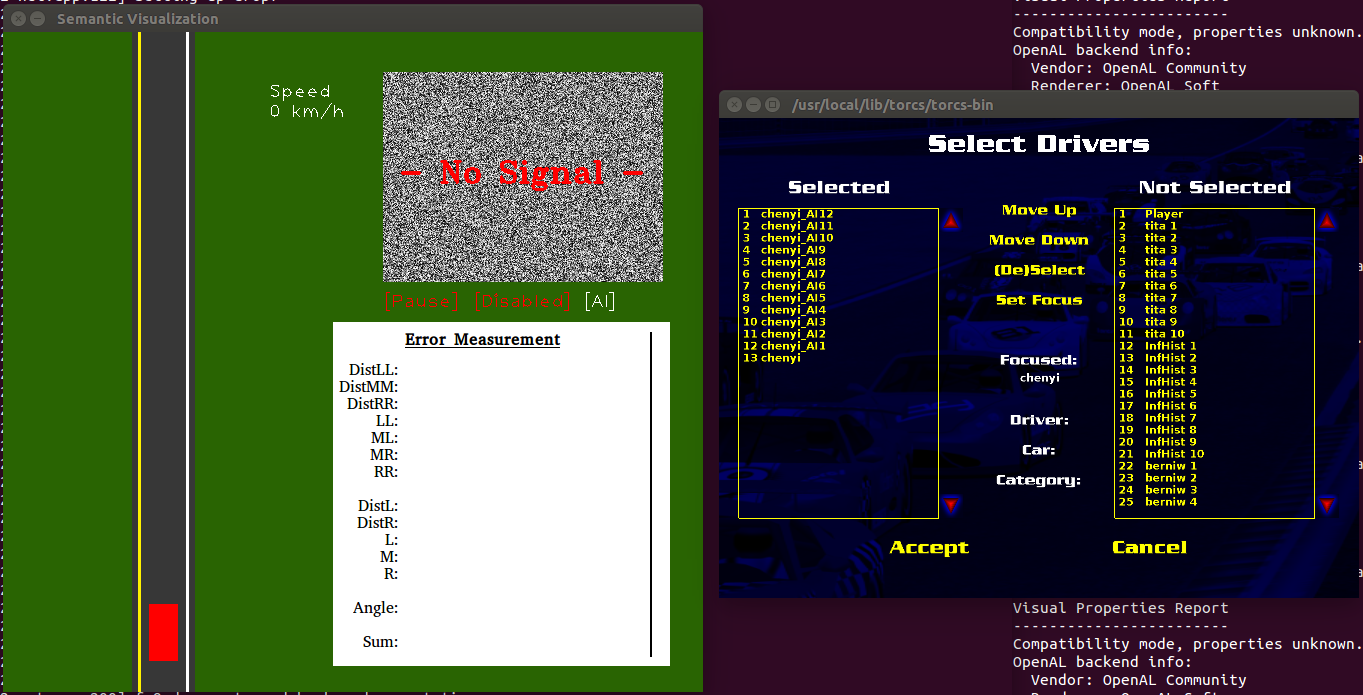Click the (De)Select button
The image size is (1363, 695).
(1039, 270)
